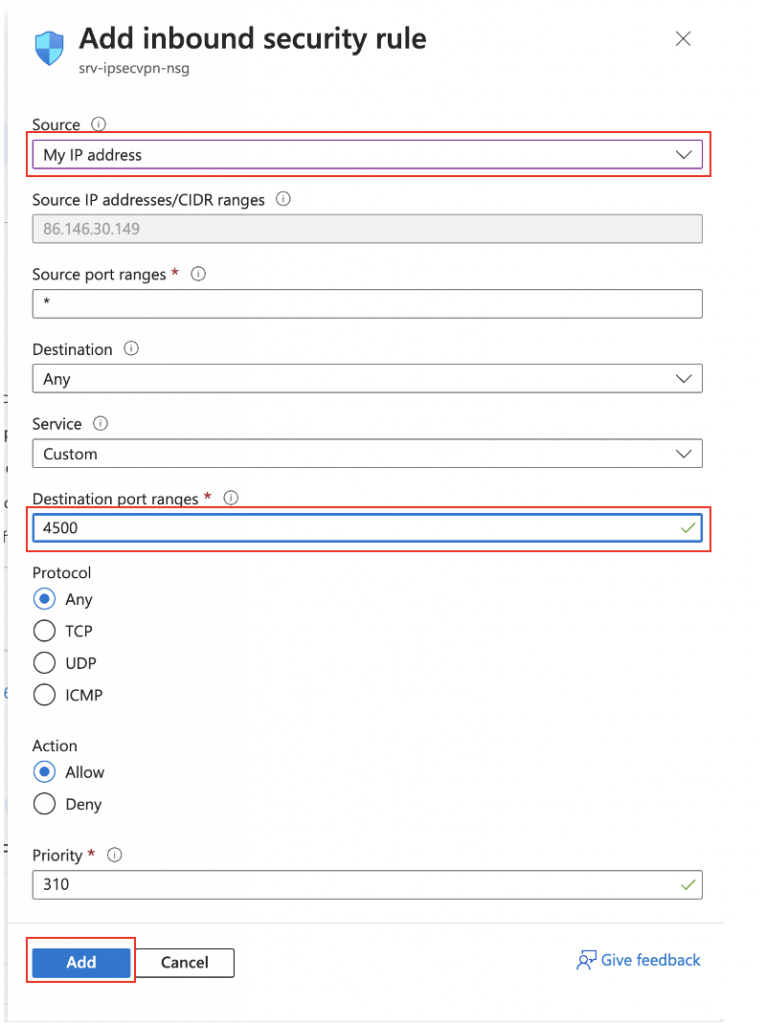Screen dimensions: 766x1024
Task: Click the info icon next to Source
Action: [x=99, y=124]
